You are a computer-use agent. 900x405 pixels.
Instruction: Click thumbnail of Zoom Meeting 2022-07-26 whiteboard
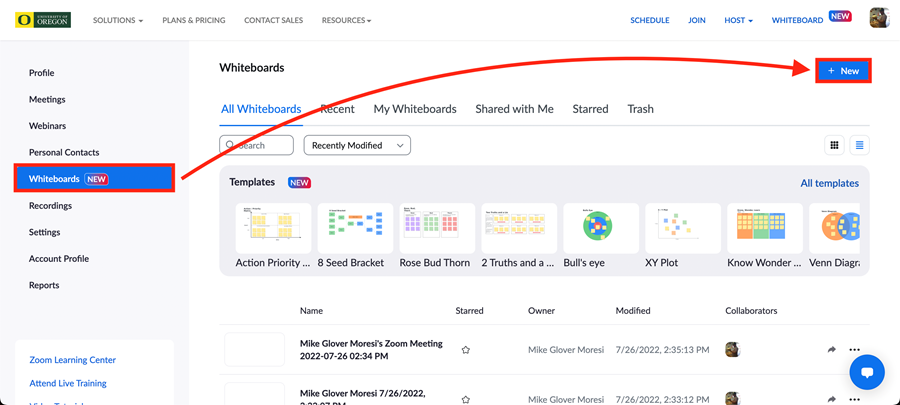[255, 349]
